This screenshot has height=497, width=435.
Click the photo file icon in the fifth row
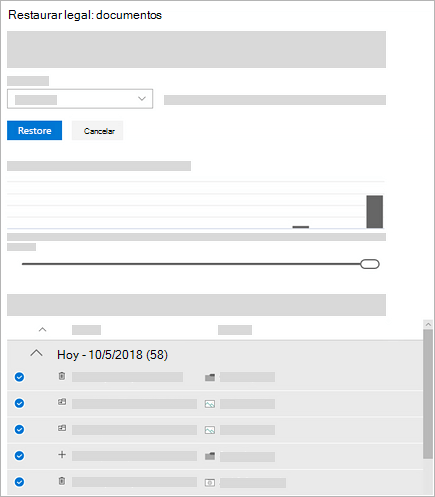[210, 483]
